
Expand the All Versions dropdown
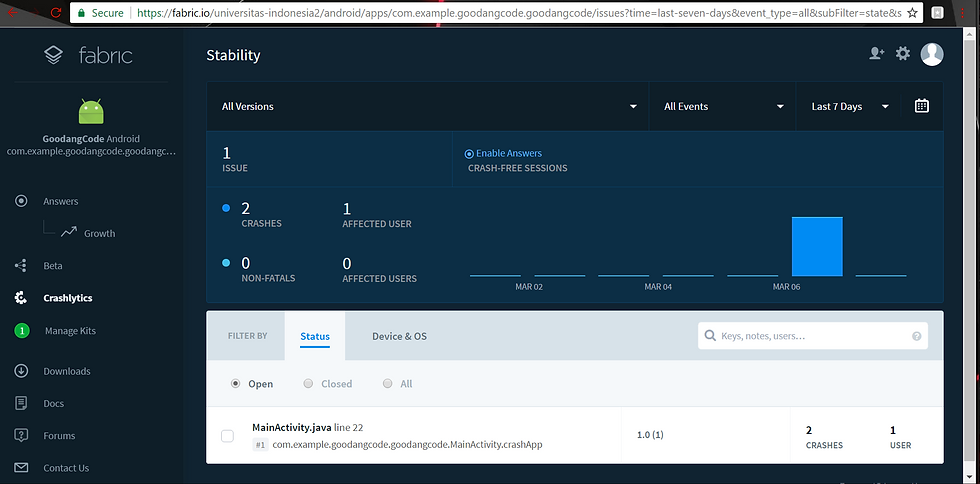coord(428,106)
